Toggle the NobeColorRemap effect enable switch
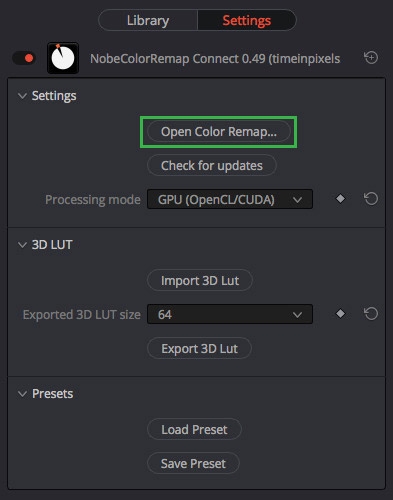393x500 pixels. click(x=24, y=58)
